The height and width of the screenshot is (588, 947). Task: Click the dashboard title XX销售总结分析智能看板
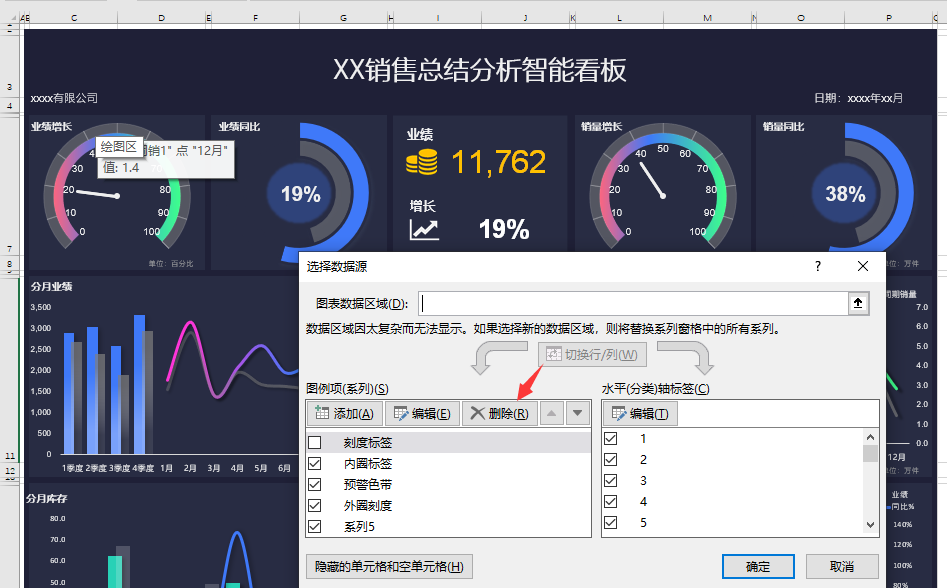click(480, 70)
